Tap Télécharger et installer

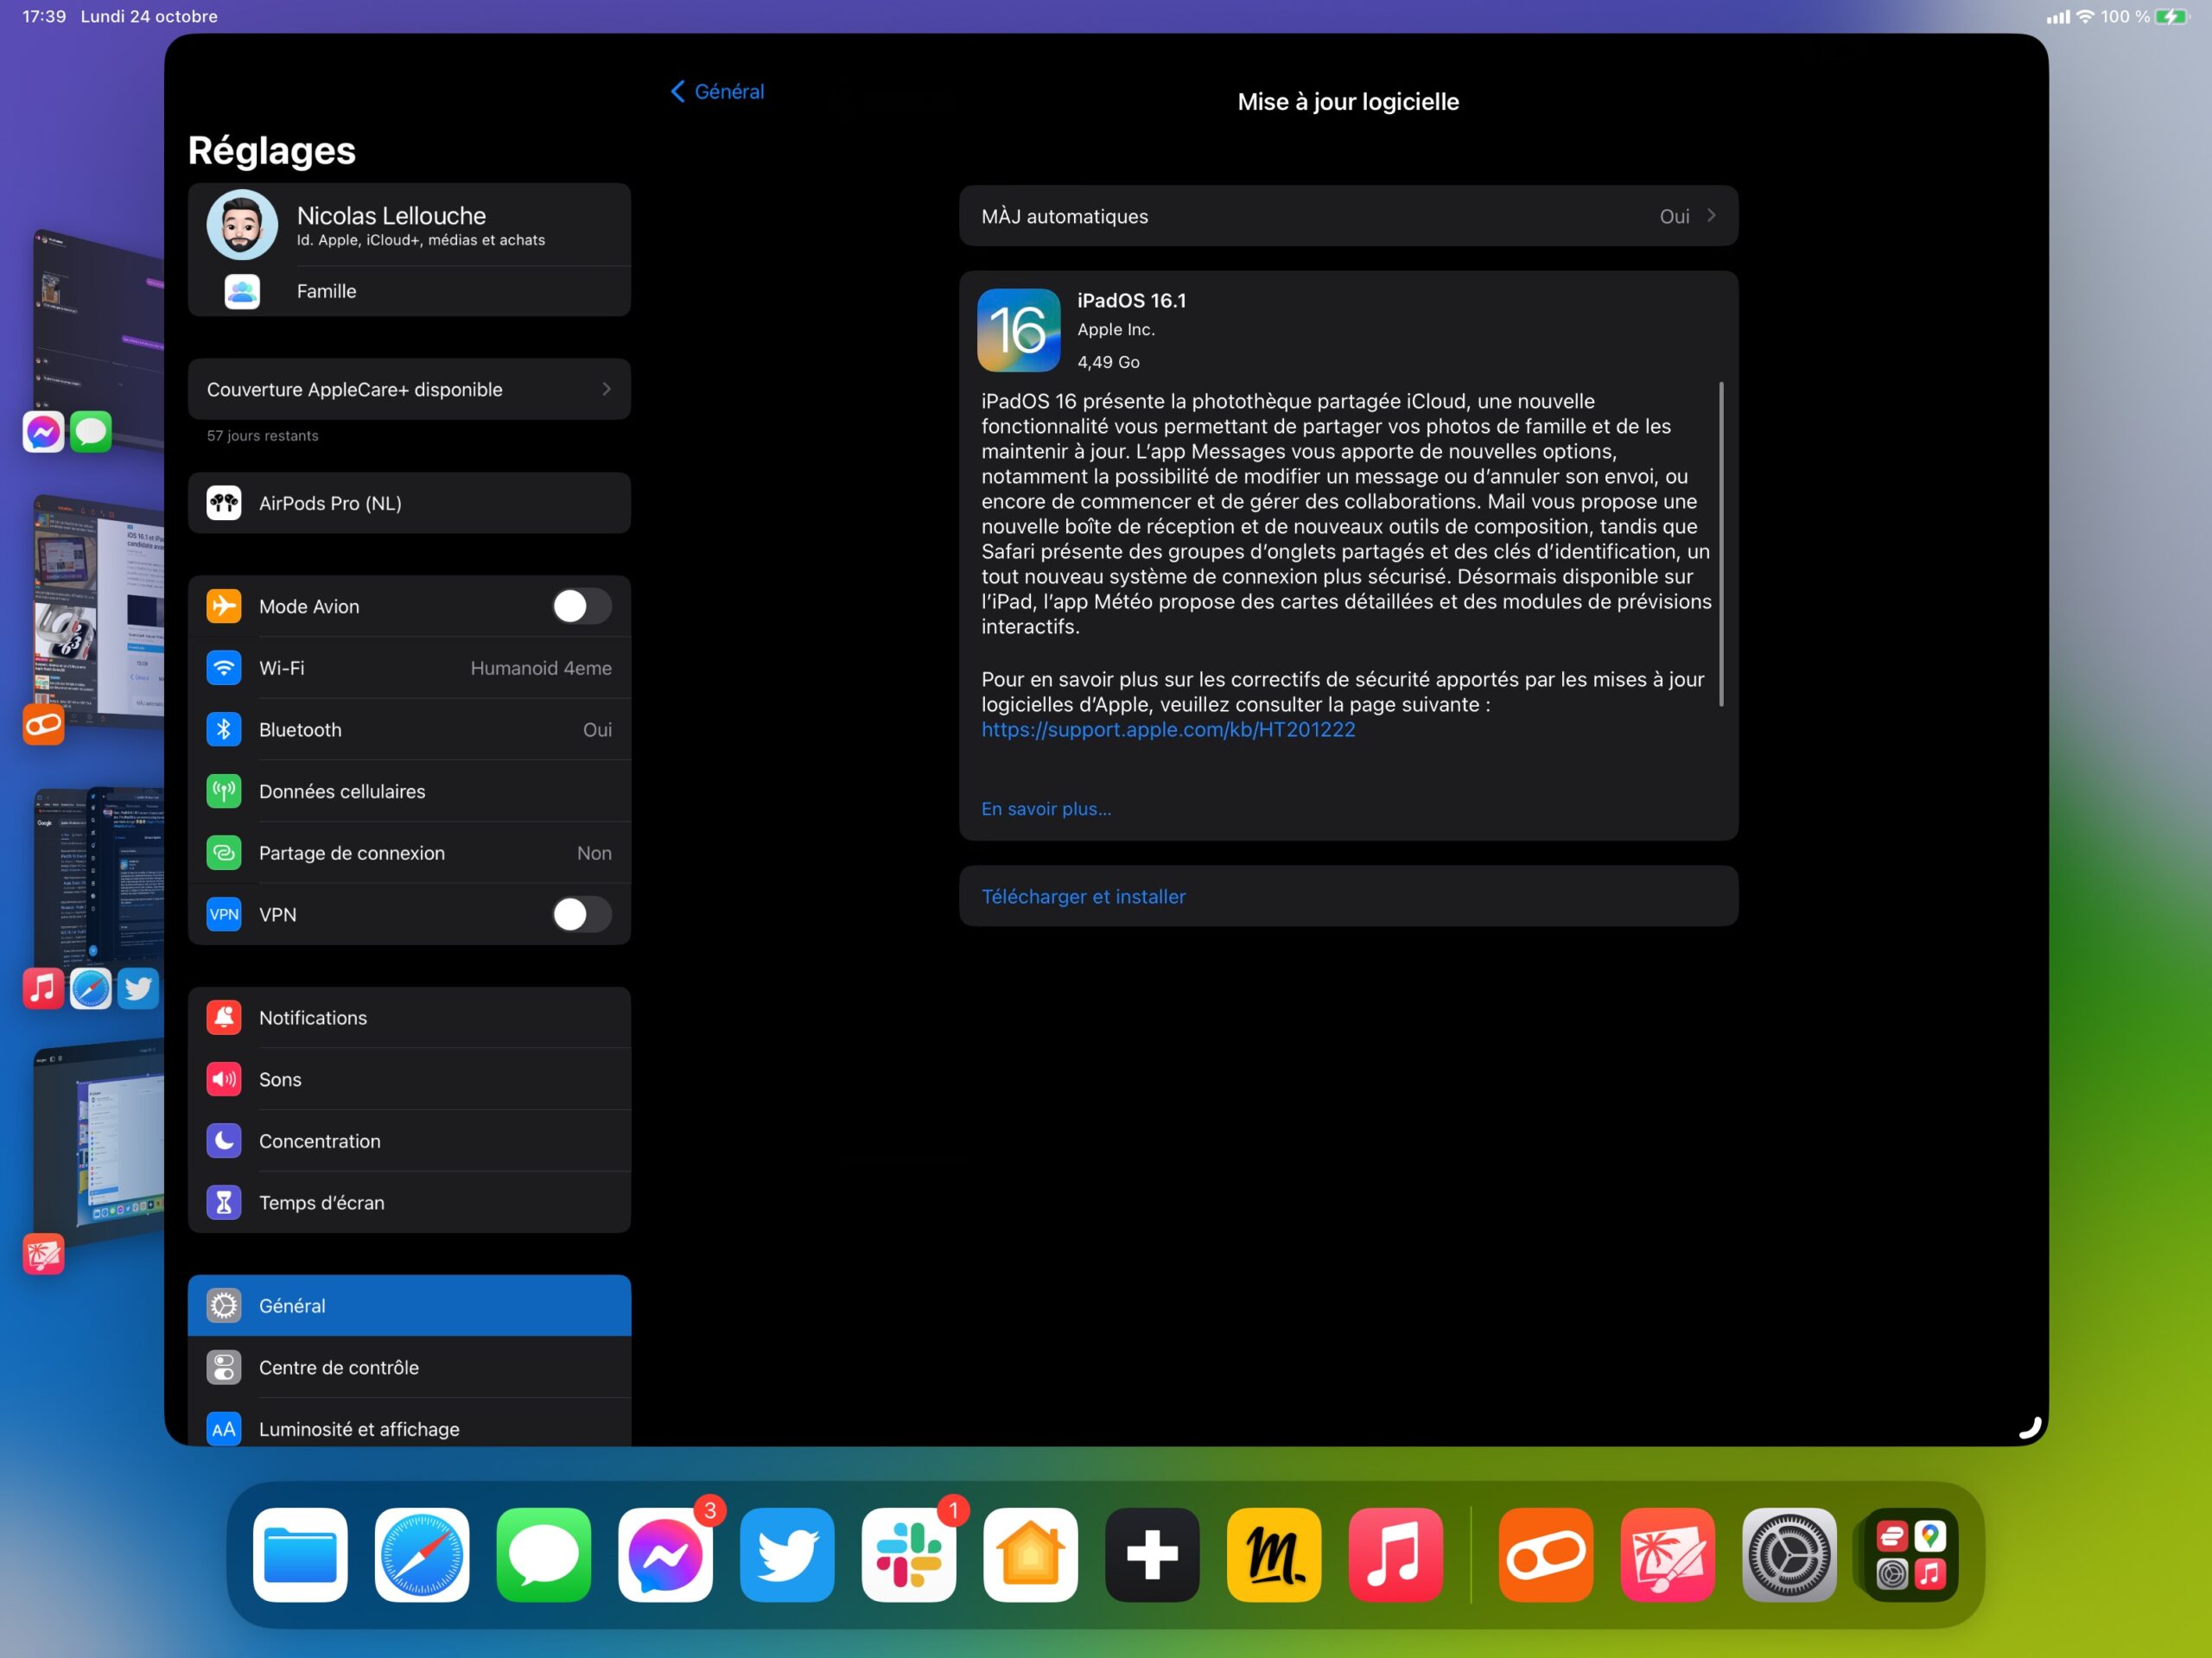tap(1348, 897)
